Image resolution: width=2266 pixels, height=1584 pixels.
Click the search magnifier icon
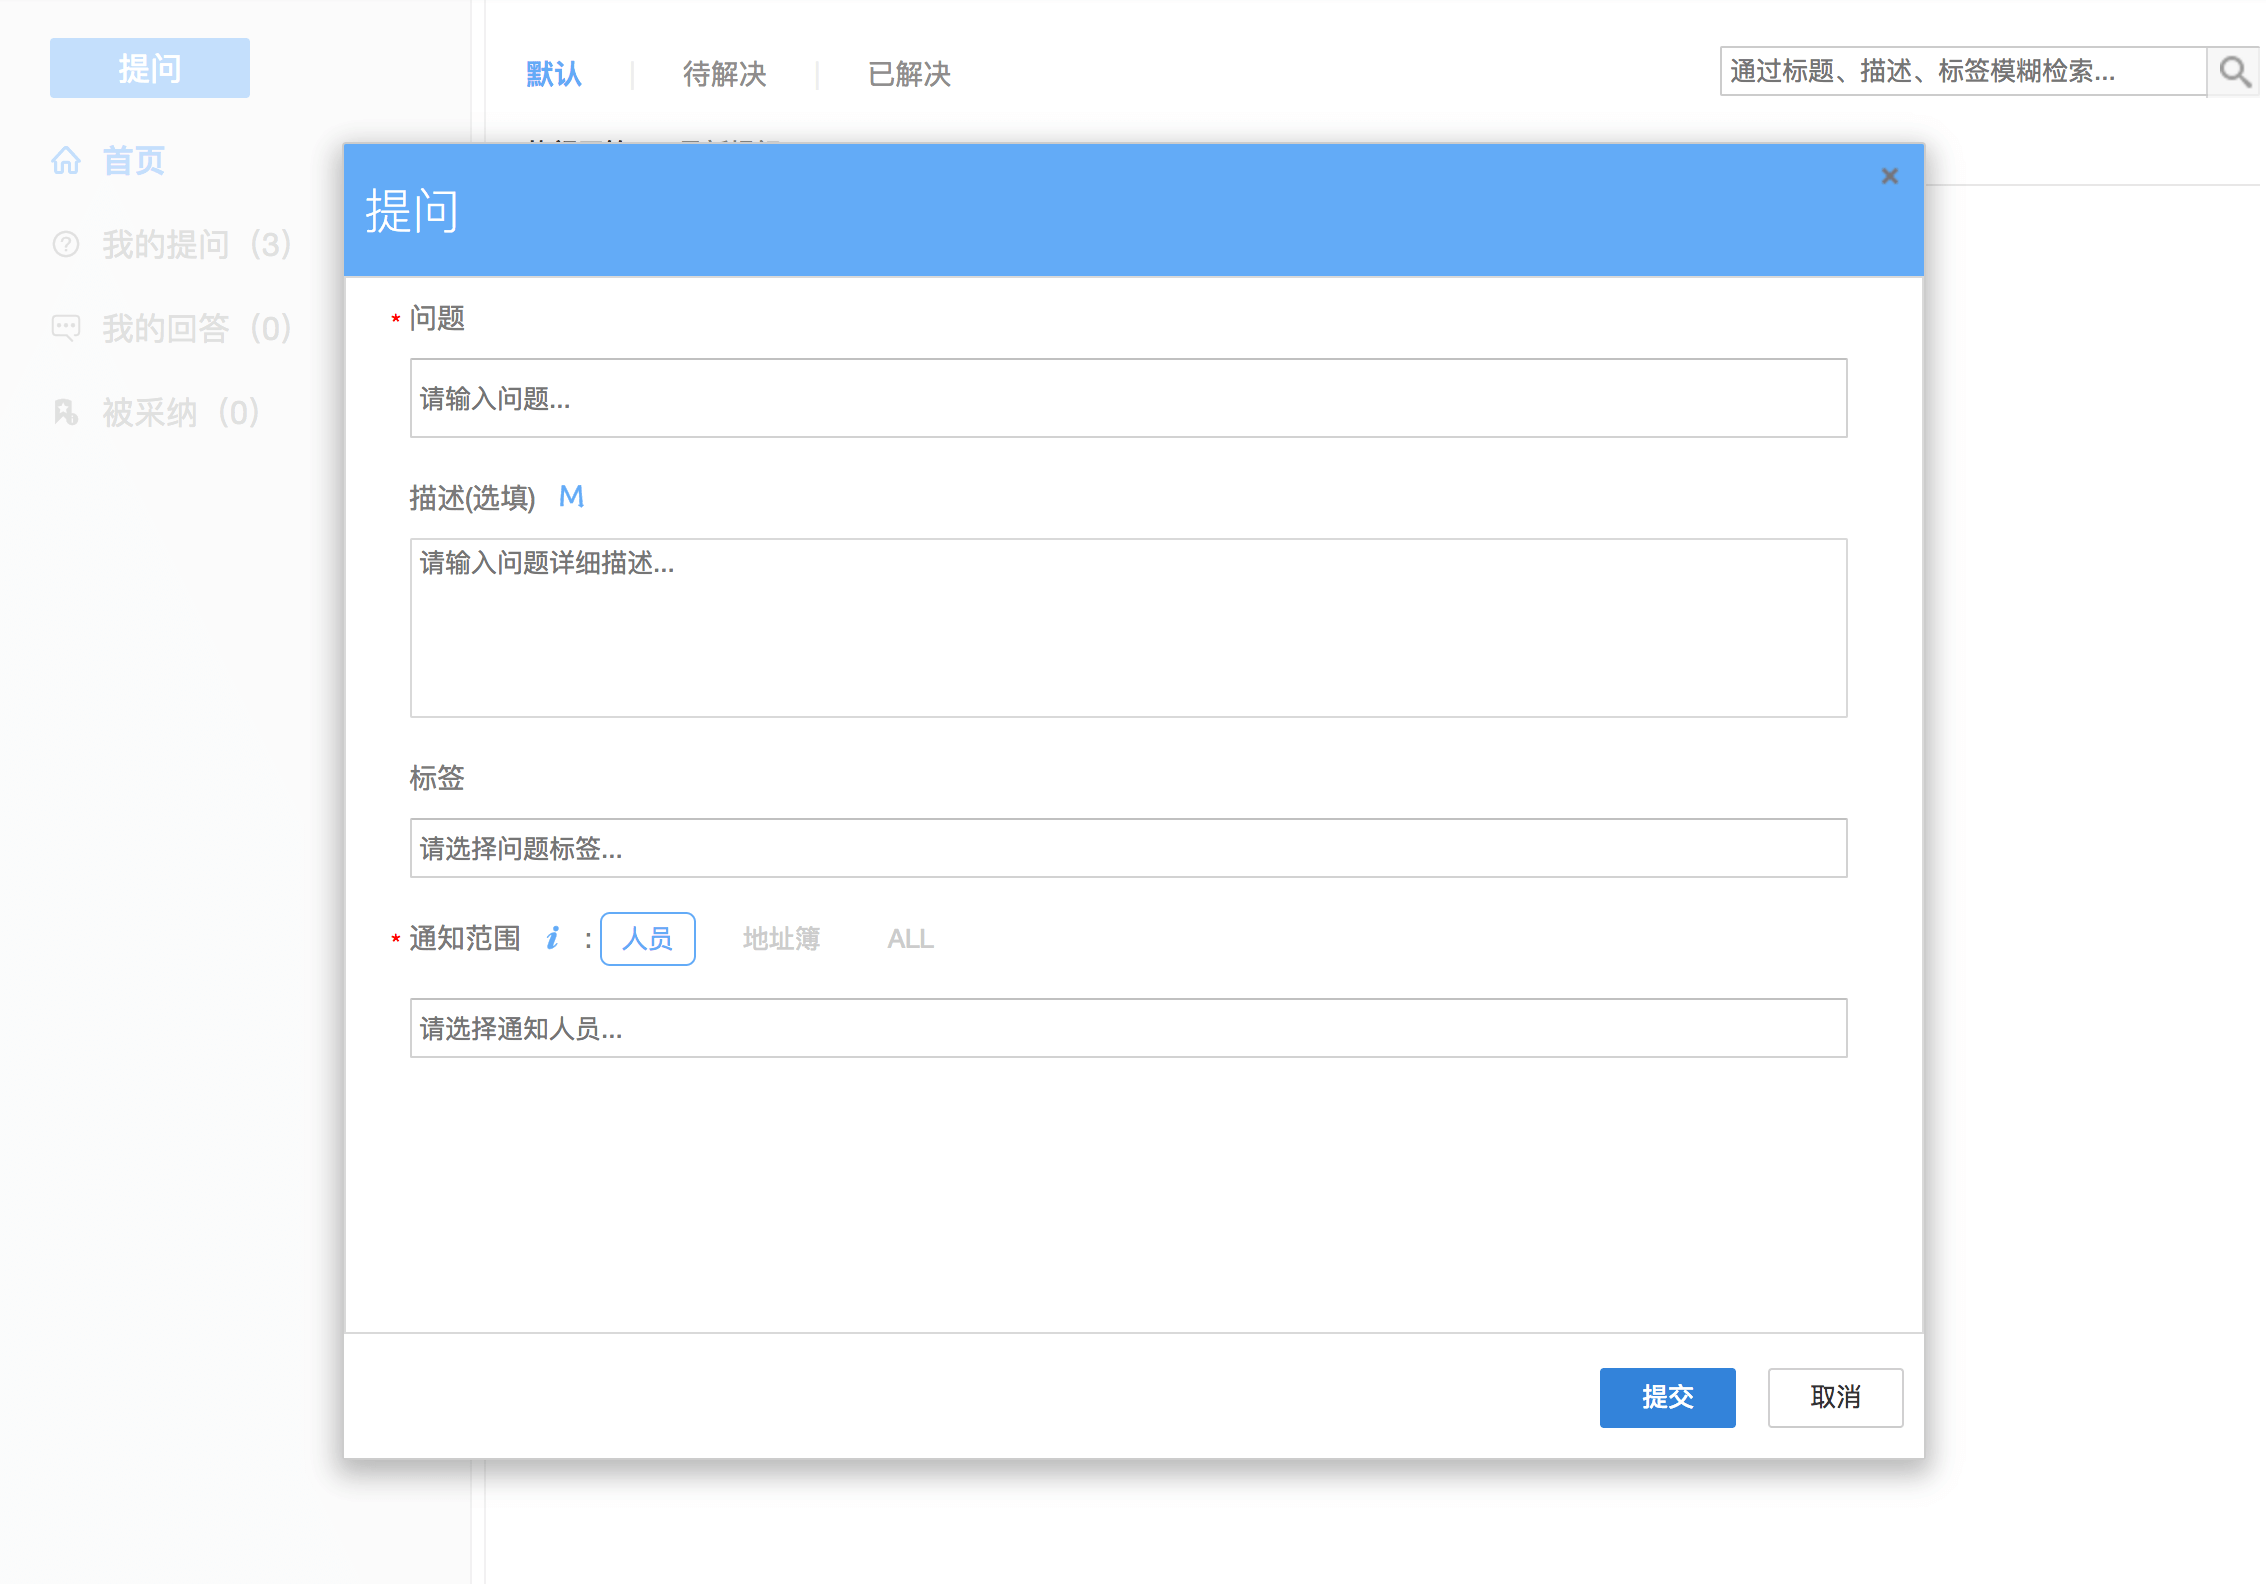(x=2234, y=72)
